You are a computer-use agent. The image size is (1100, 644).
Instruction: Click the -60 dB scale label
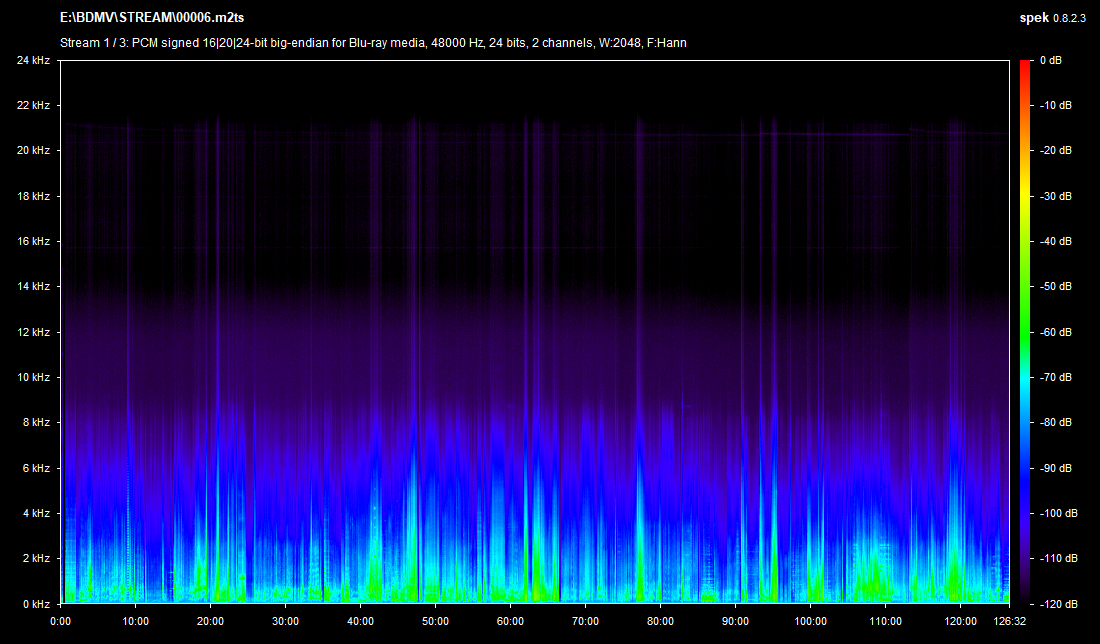pos(1055,332)
